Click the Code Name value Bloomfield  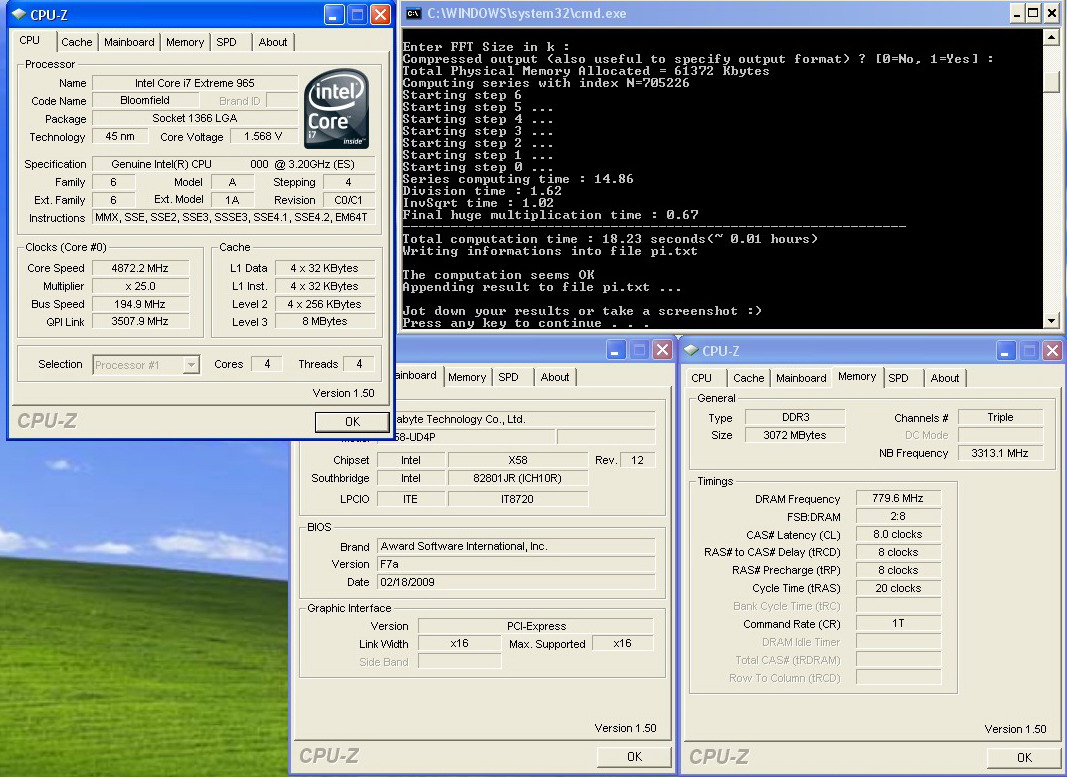pos(145,101)
